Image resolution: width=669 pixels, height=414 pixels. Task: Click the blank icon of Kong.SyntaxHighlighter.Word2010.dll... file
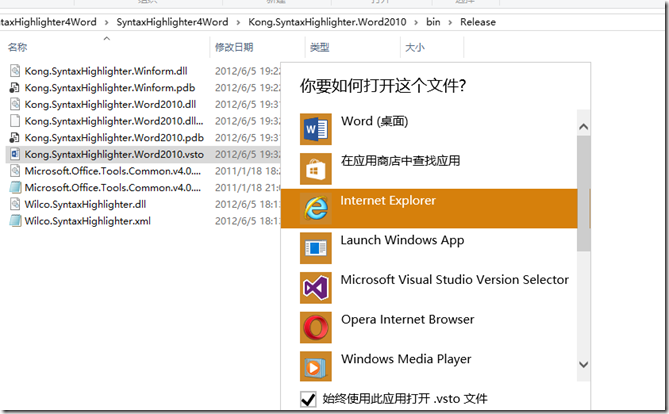pos(15,121)
